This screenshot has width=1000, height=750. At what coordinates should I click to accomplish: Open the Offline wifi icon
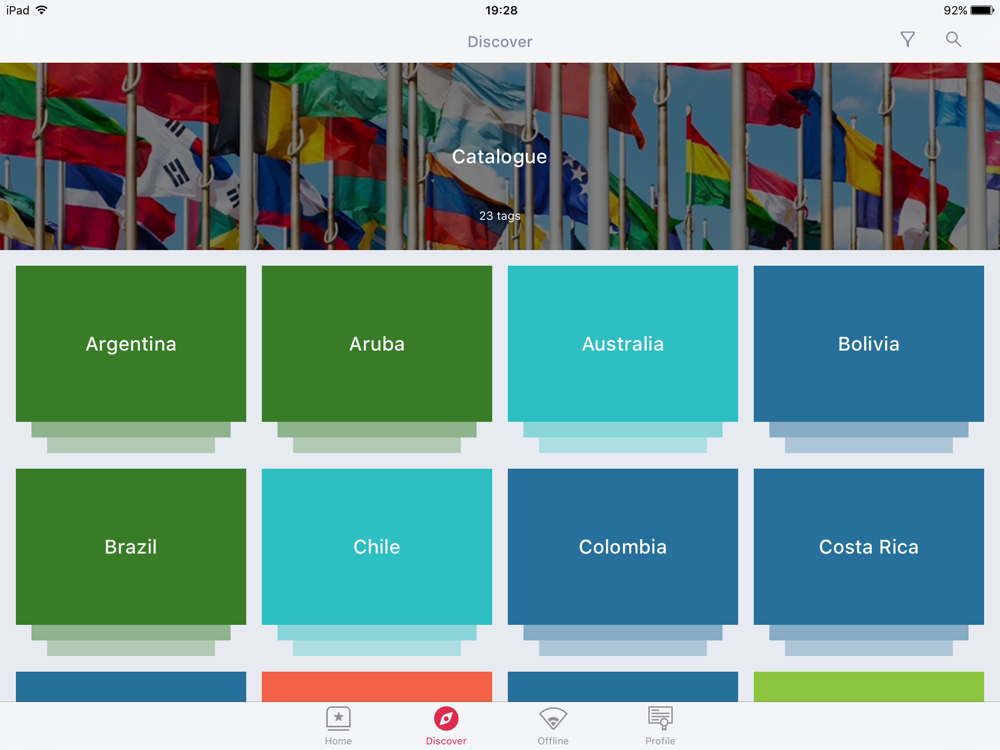click(x=553, y=719)
